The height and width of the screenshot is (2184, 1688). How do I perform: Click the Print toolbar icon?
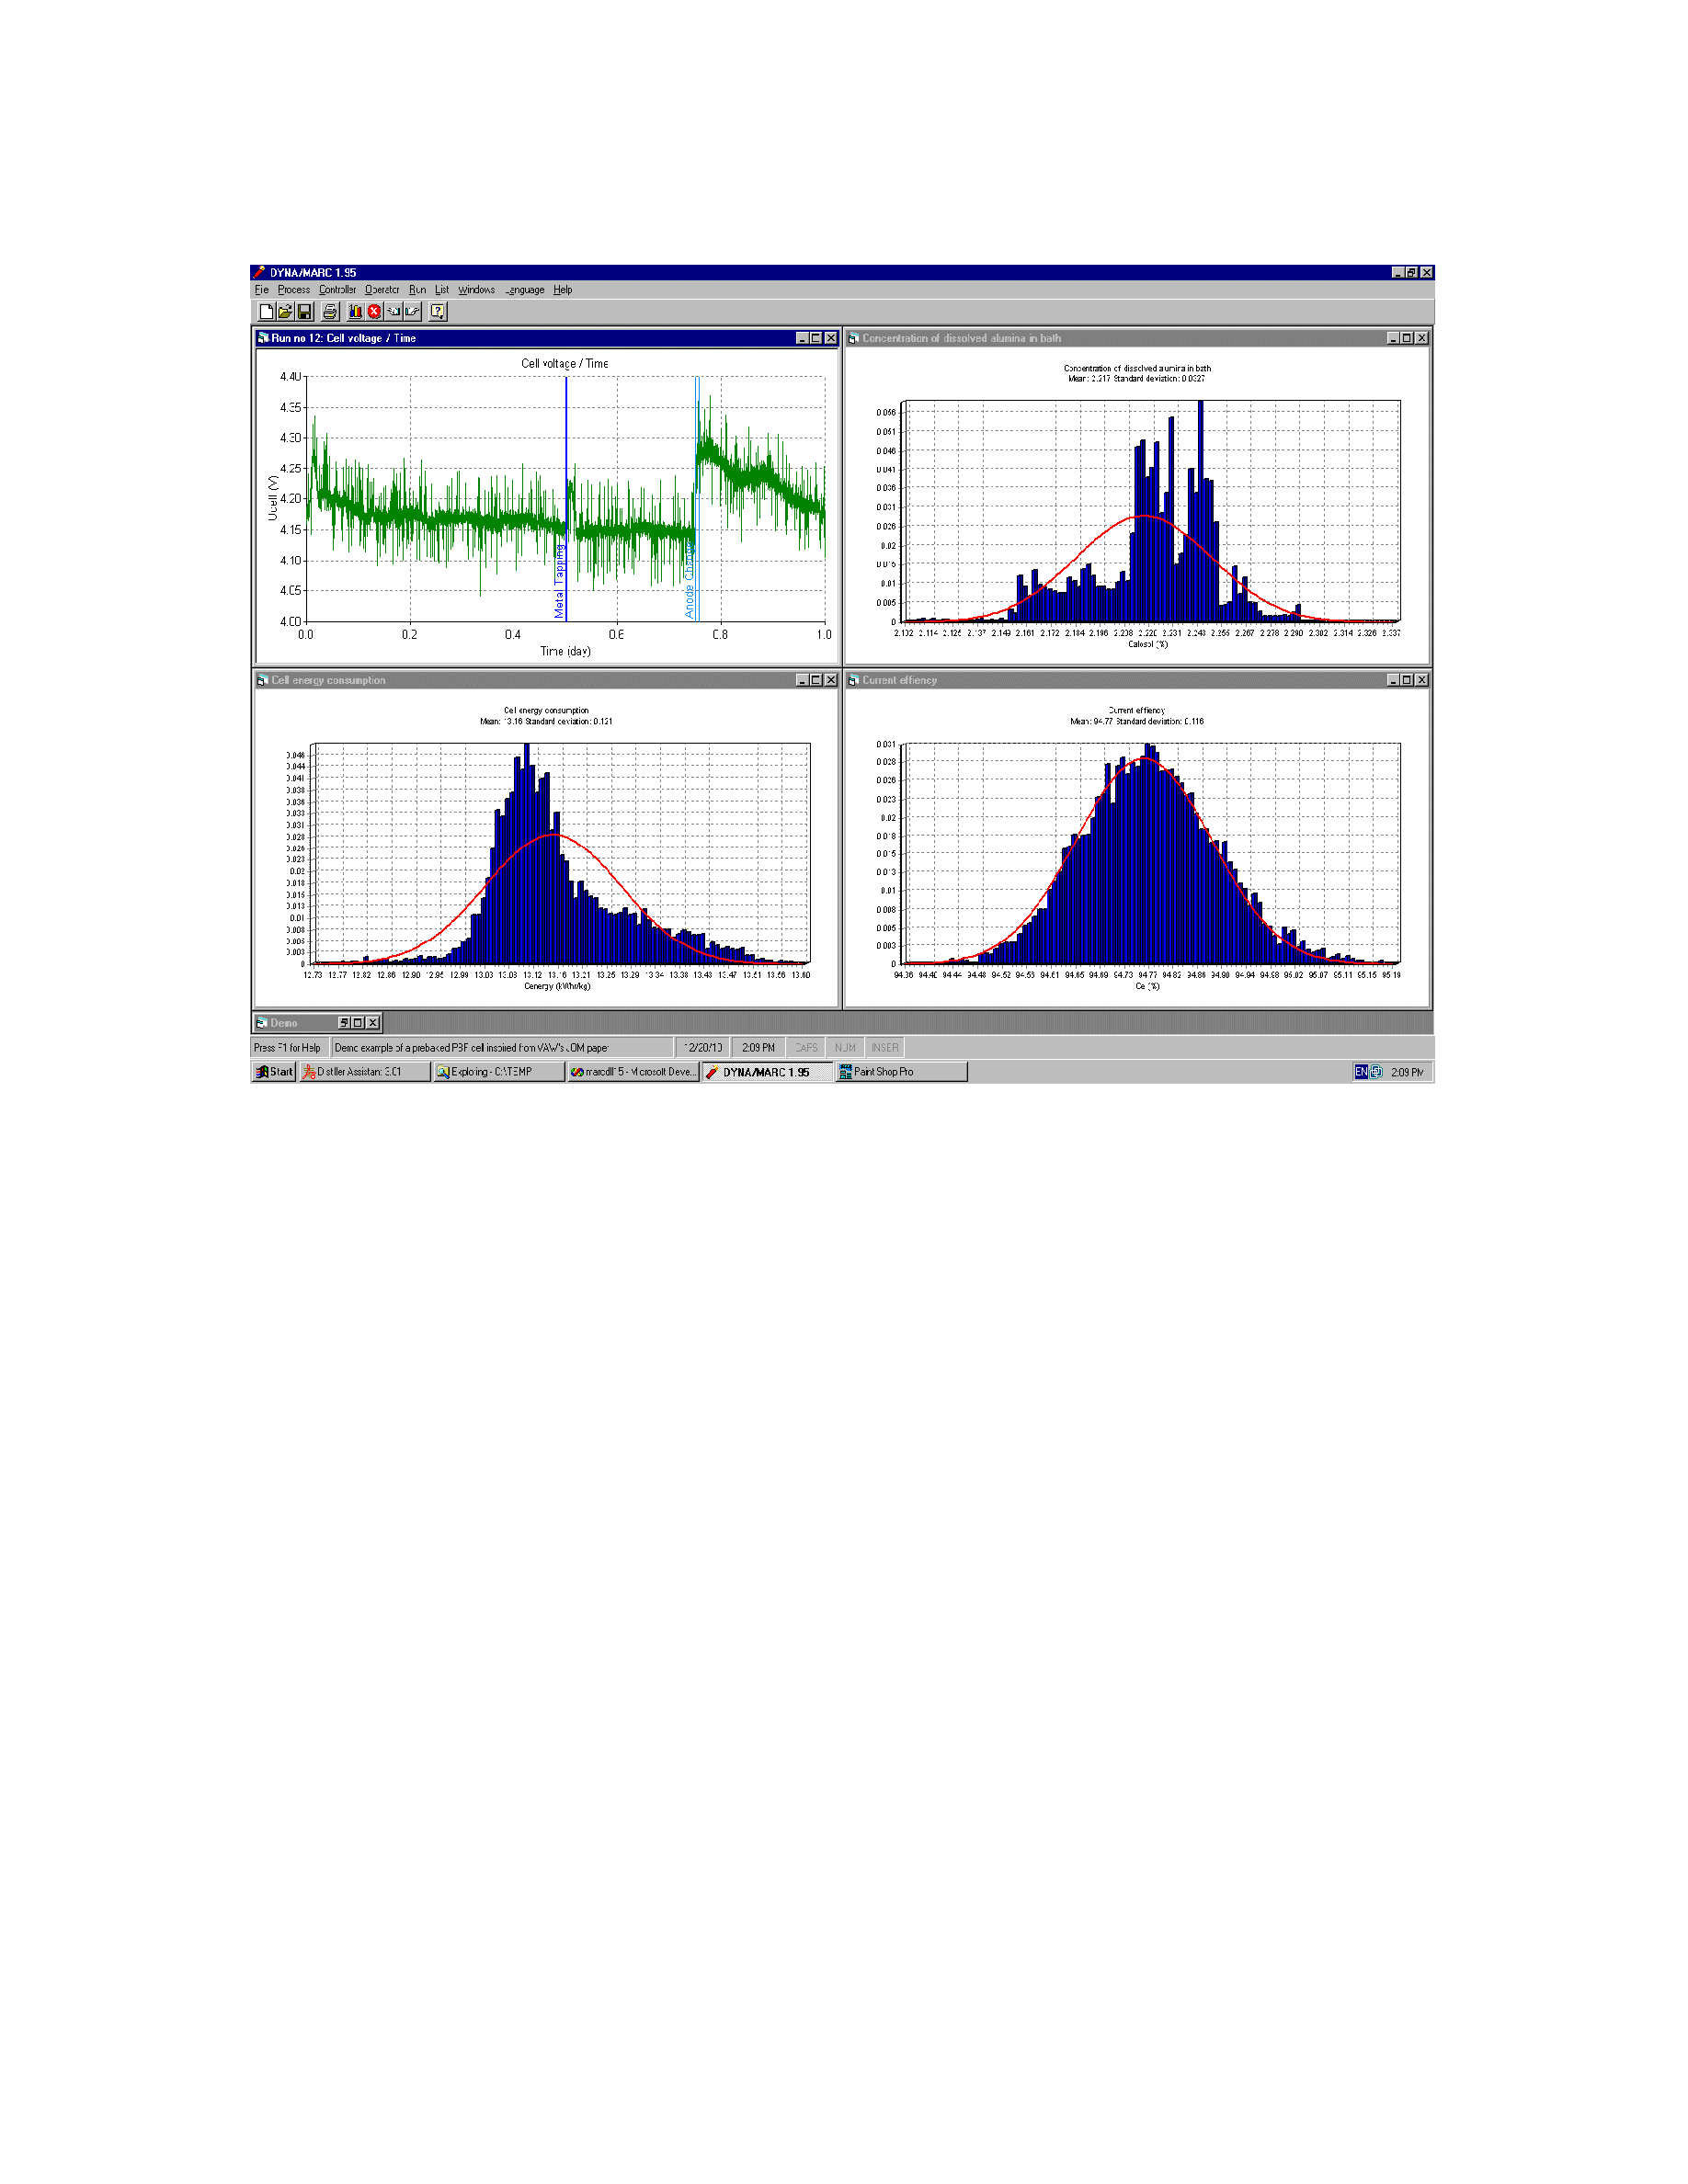pyautogui.click(x=330, y=312)
